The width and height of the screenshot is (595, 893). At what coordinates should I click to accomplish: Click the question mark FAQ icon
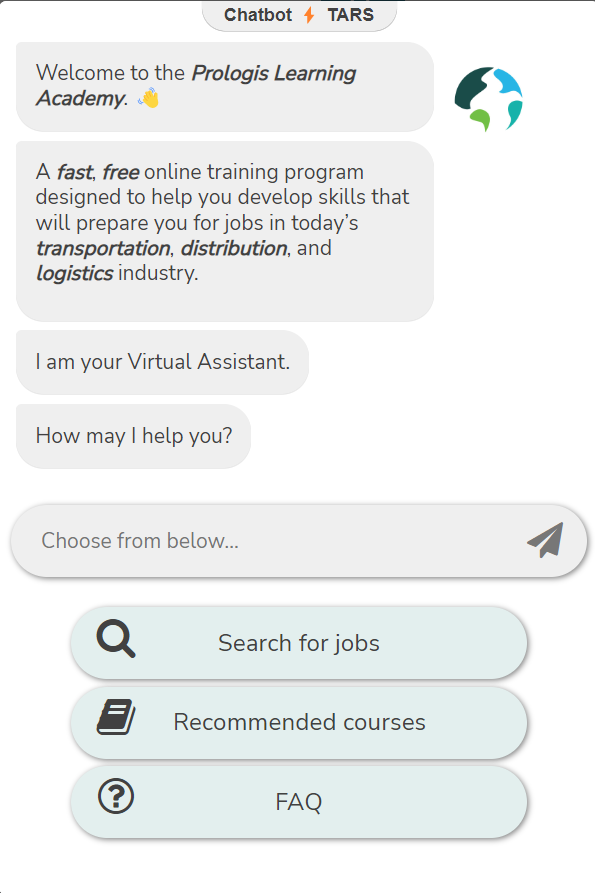(116, 796)
